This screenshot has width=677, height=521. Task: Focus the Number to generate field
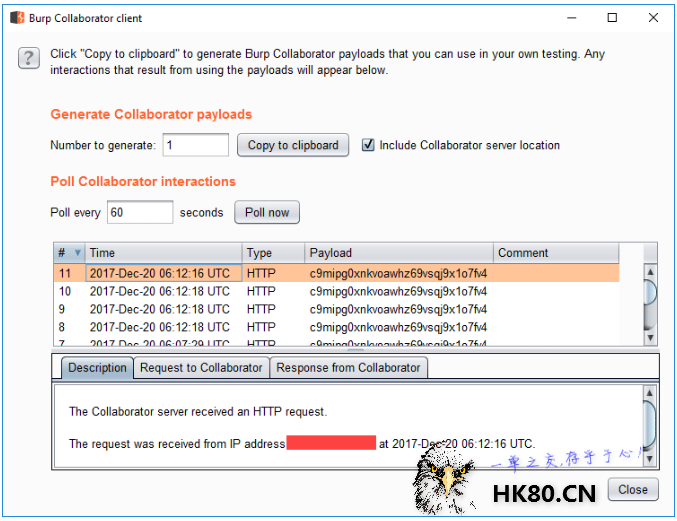click(x=196, y=145)
